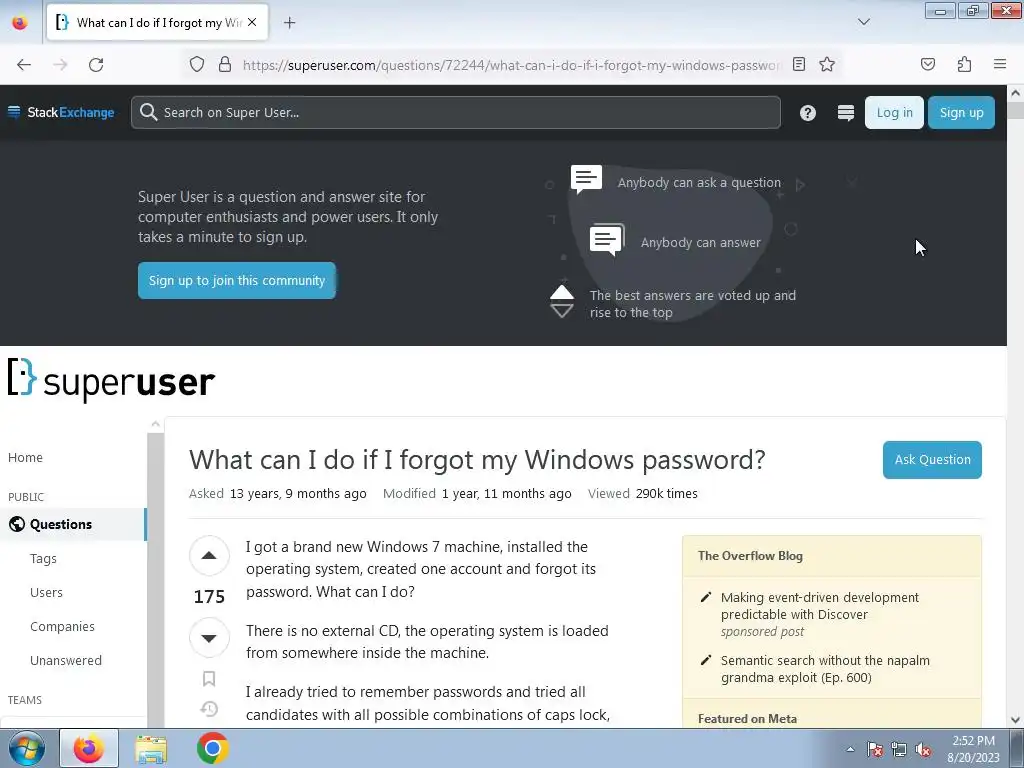Expand the list all tabs chevron
The image size is (1024, 768).
863,22
